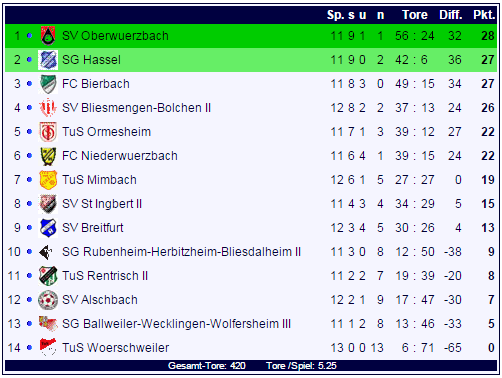Click the SV Alschbach round football crest
The height and width of the screenshot is (378, 502).
point(48,300)
